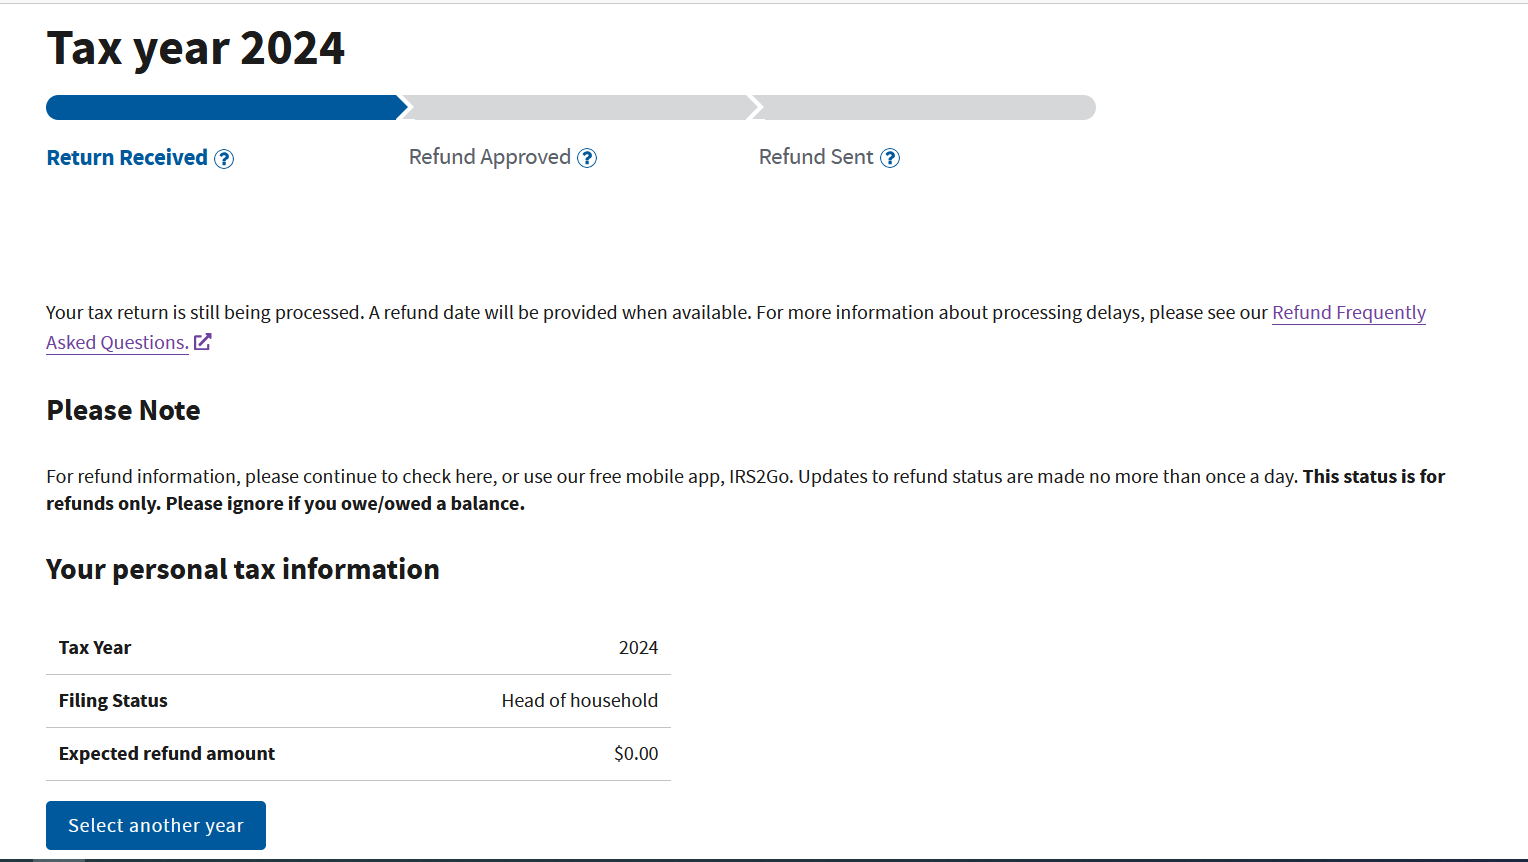Open the Refund Frequently Asked Questions link
The height and width of the screenshot is (862, 1528).
tap(1348, 313)
